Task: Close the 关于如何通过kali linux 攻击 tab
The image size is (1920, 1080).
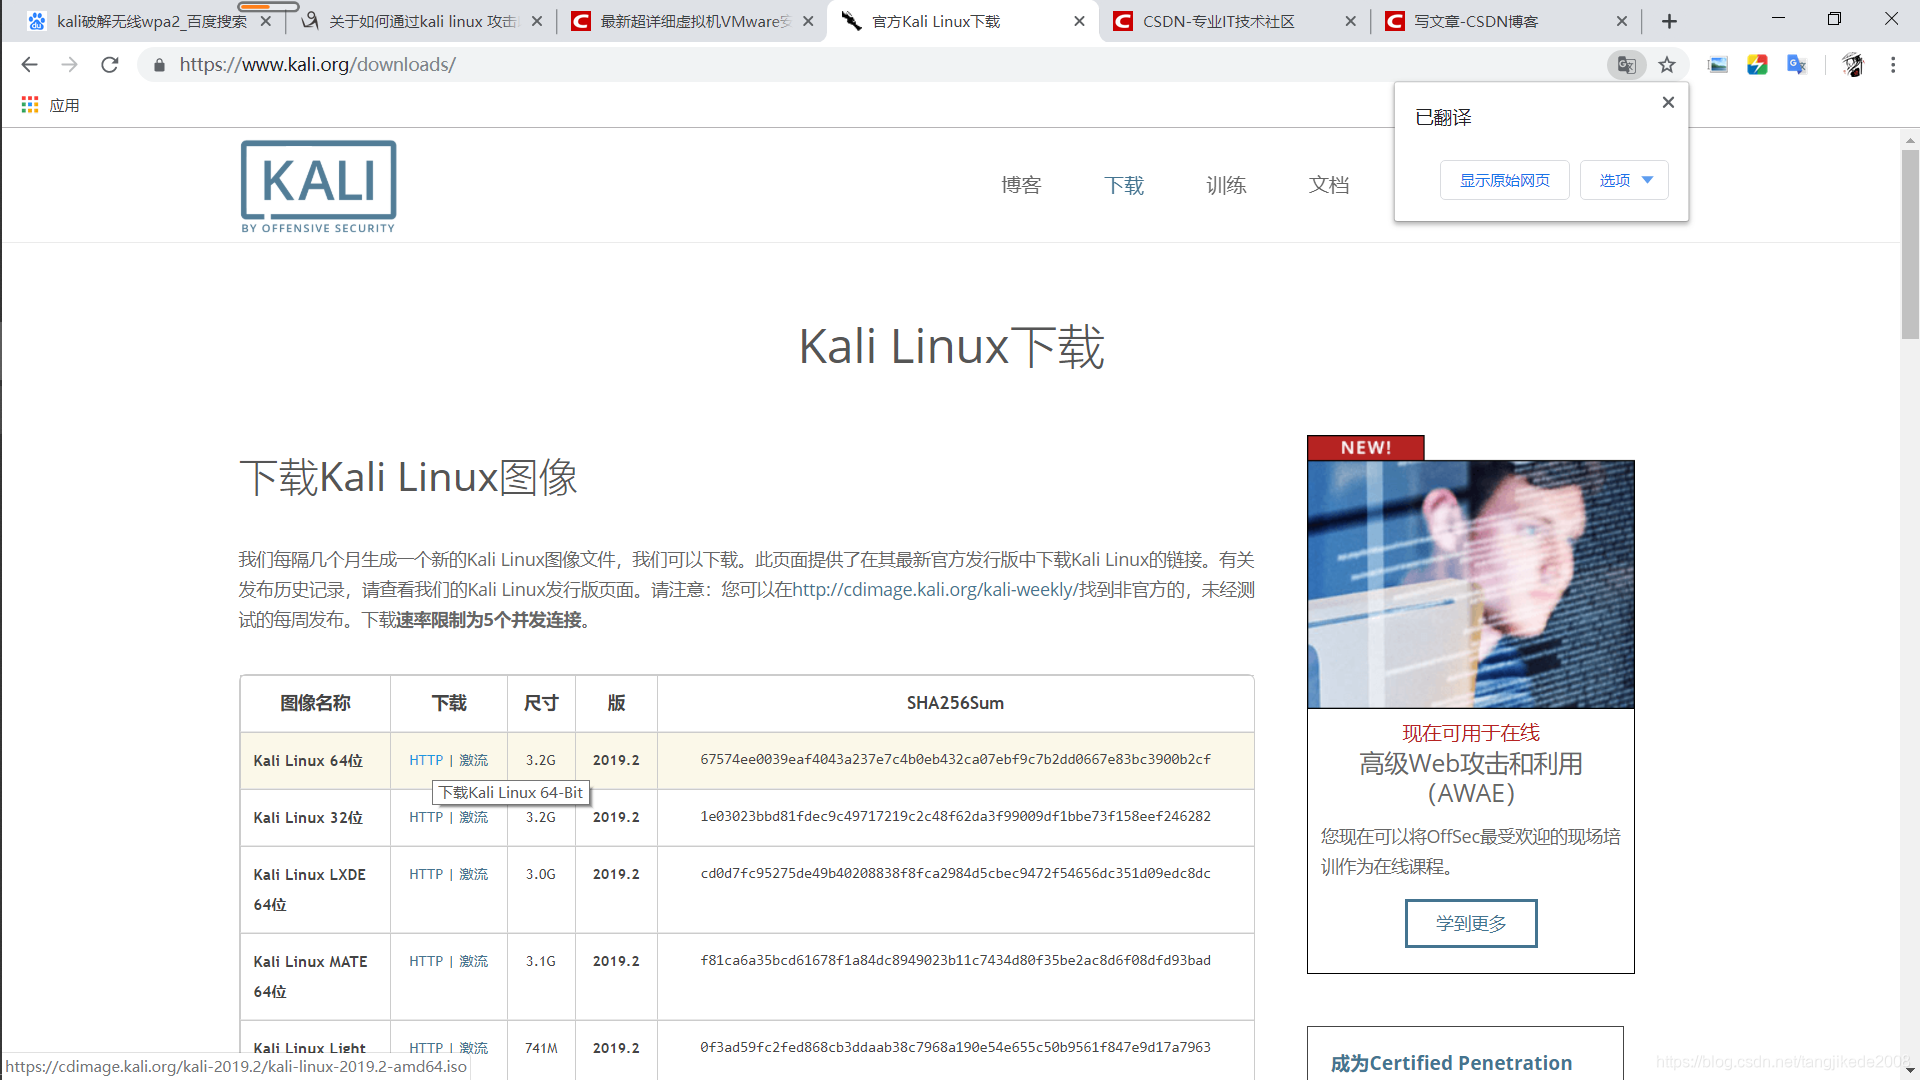Action: (537, 21)
